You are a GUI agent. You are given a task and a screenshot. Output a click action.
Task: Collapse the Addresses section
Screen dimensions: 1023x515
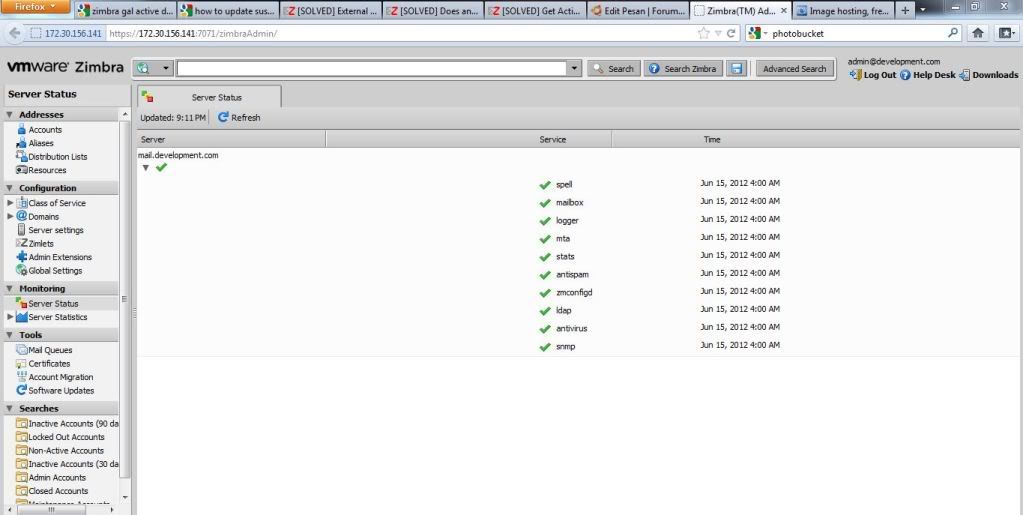point(10,115)
